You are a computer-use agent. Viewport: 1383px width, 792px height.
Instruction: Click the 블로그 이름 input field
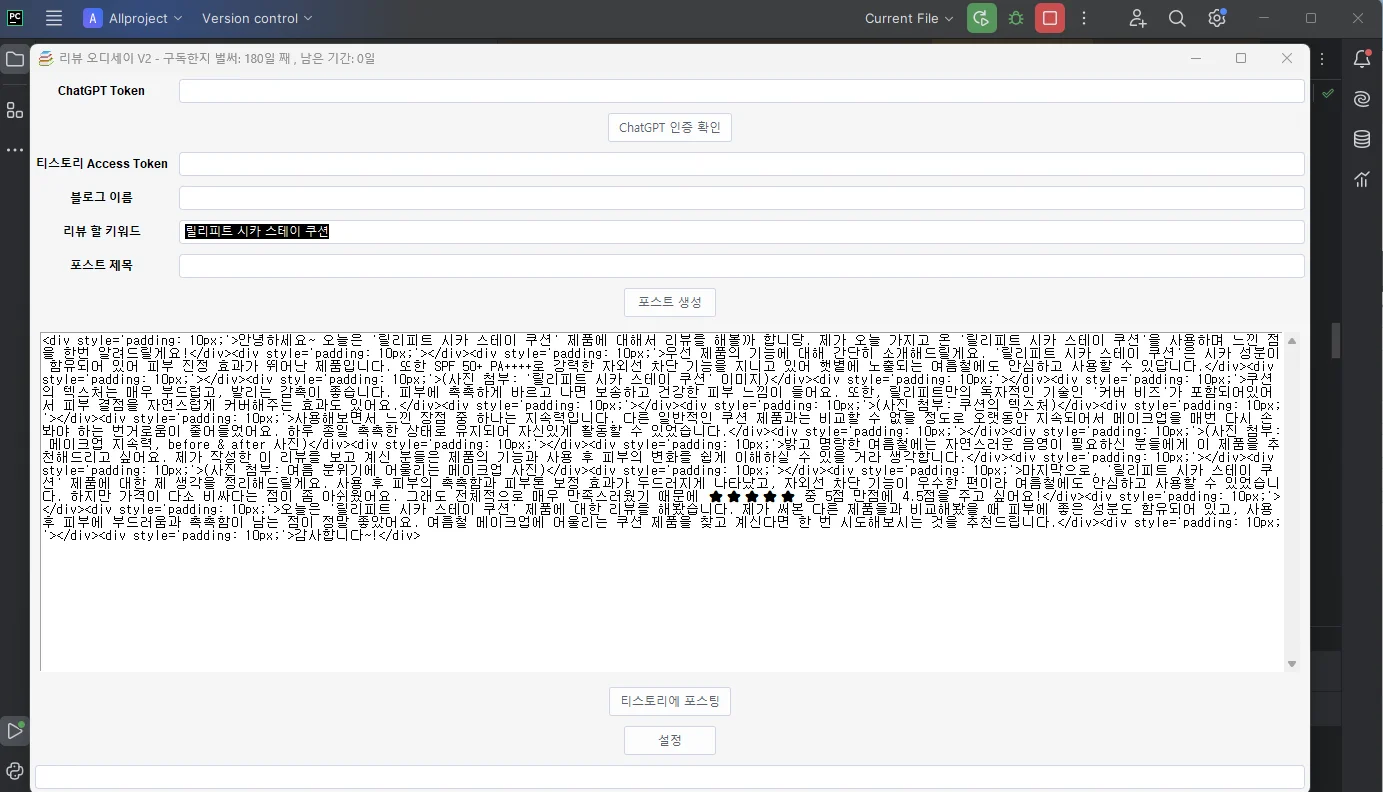coord(742,198)
